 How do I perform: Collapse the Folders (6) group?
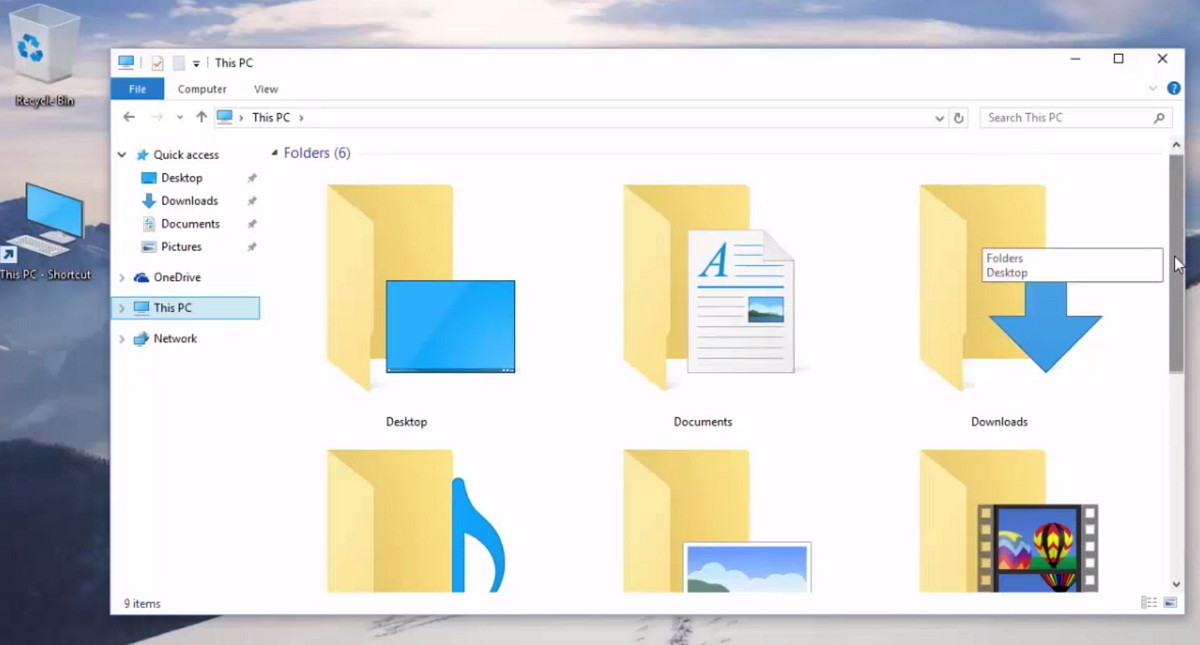(274, 152)
